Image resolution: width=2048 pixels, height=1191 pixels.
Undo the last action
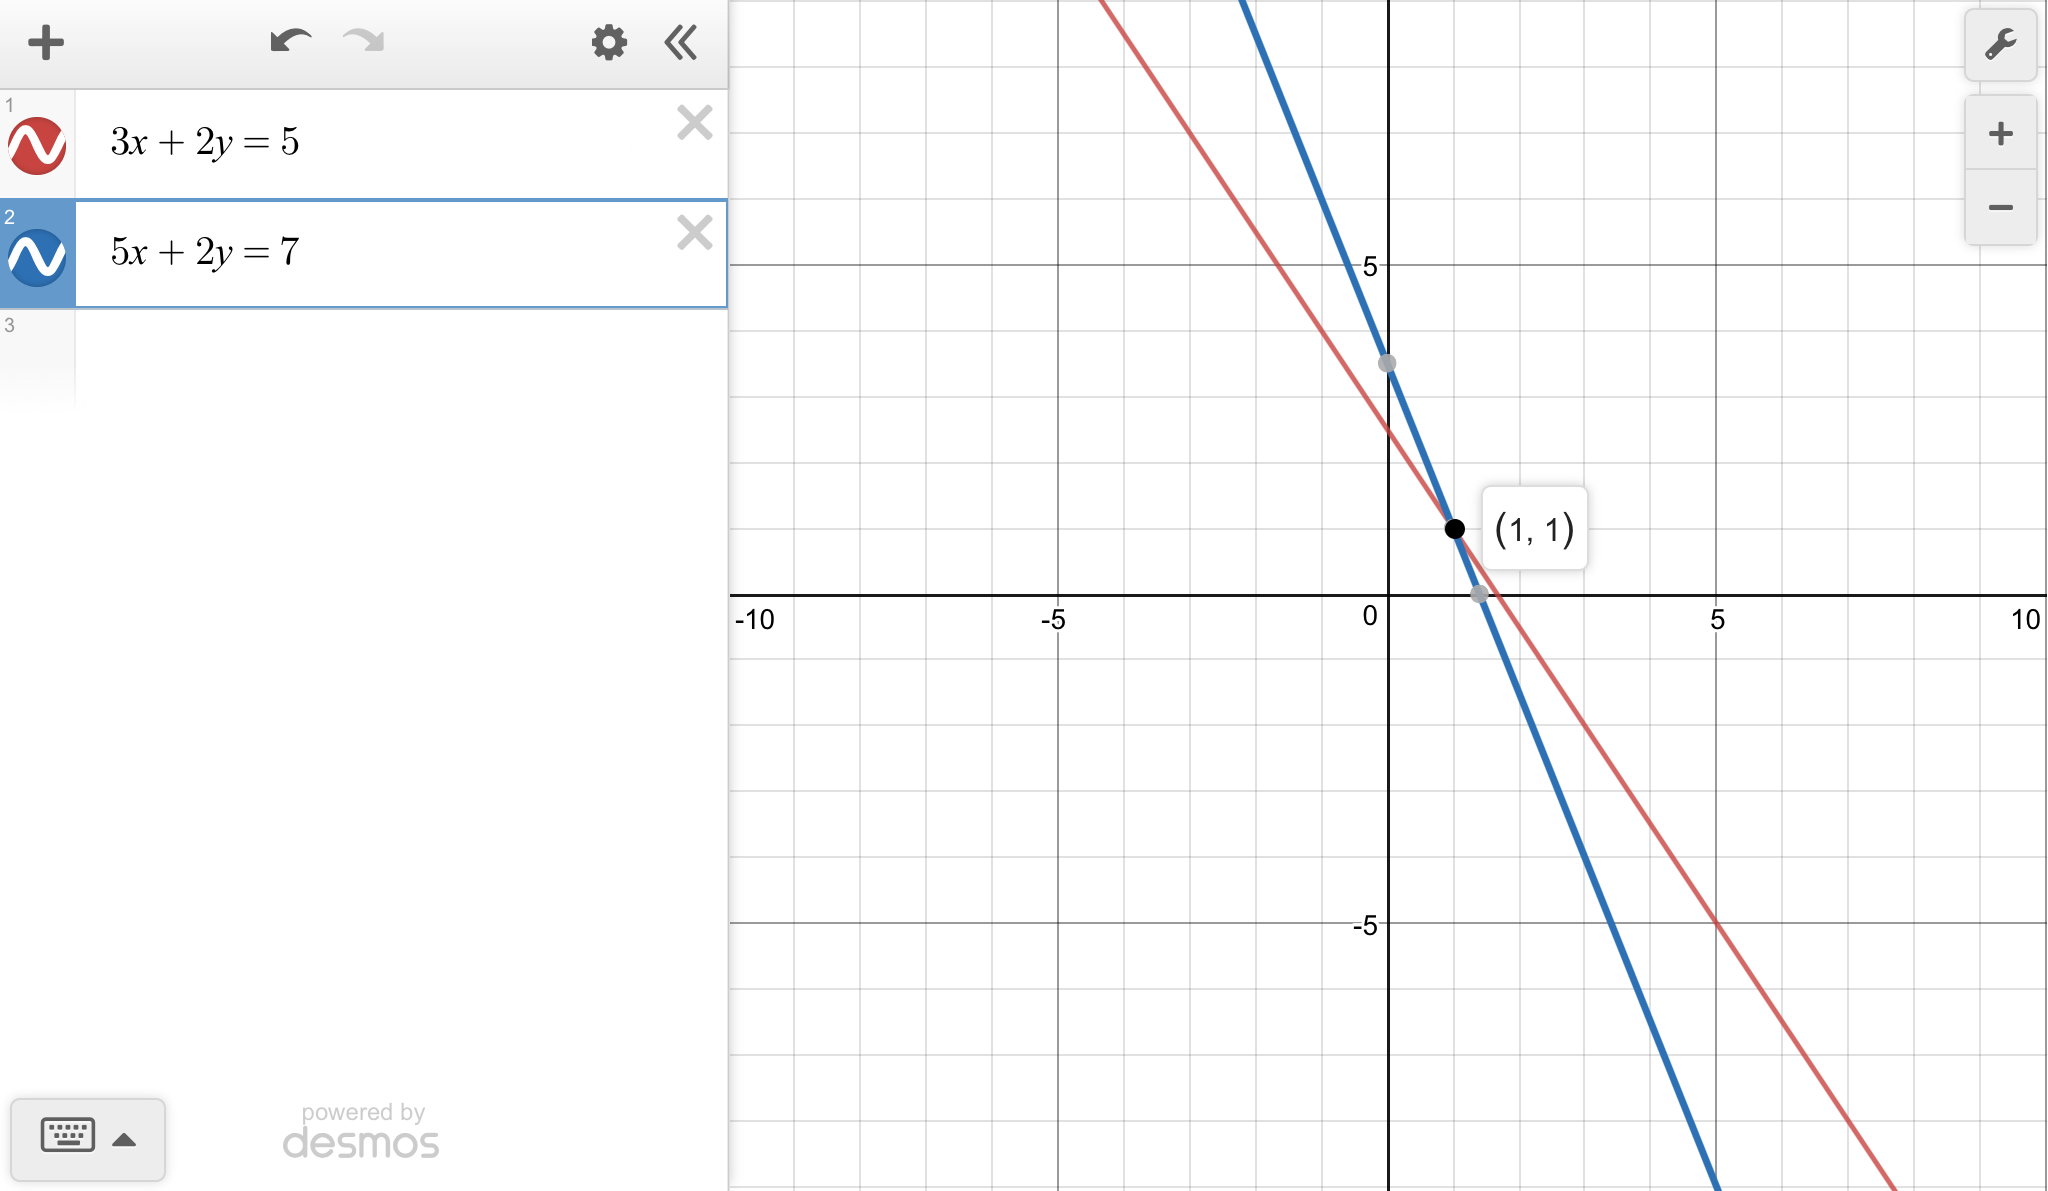click(x=290, y=42)
